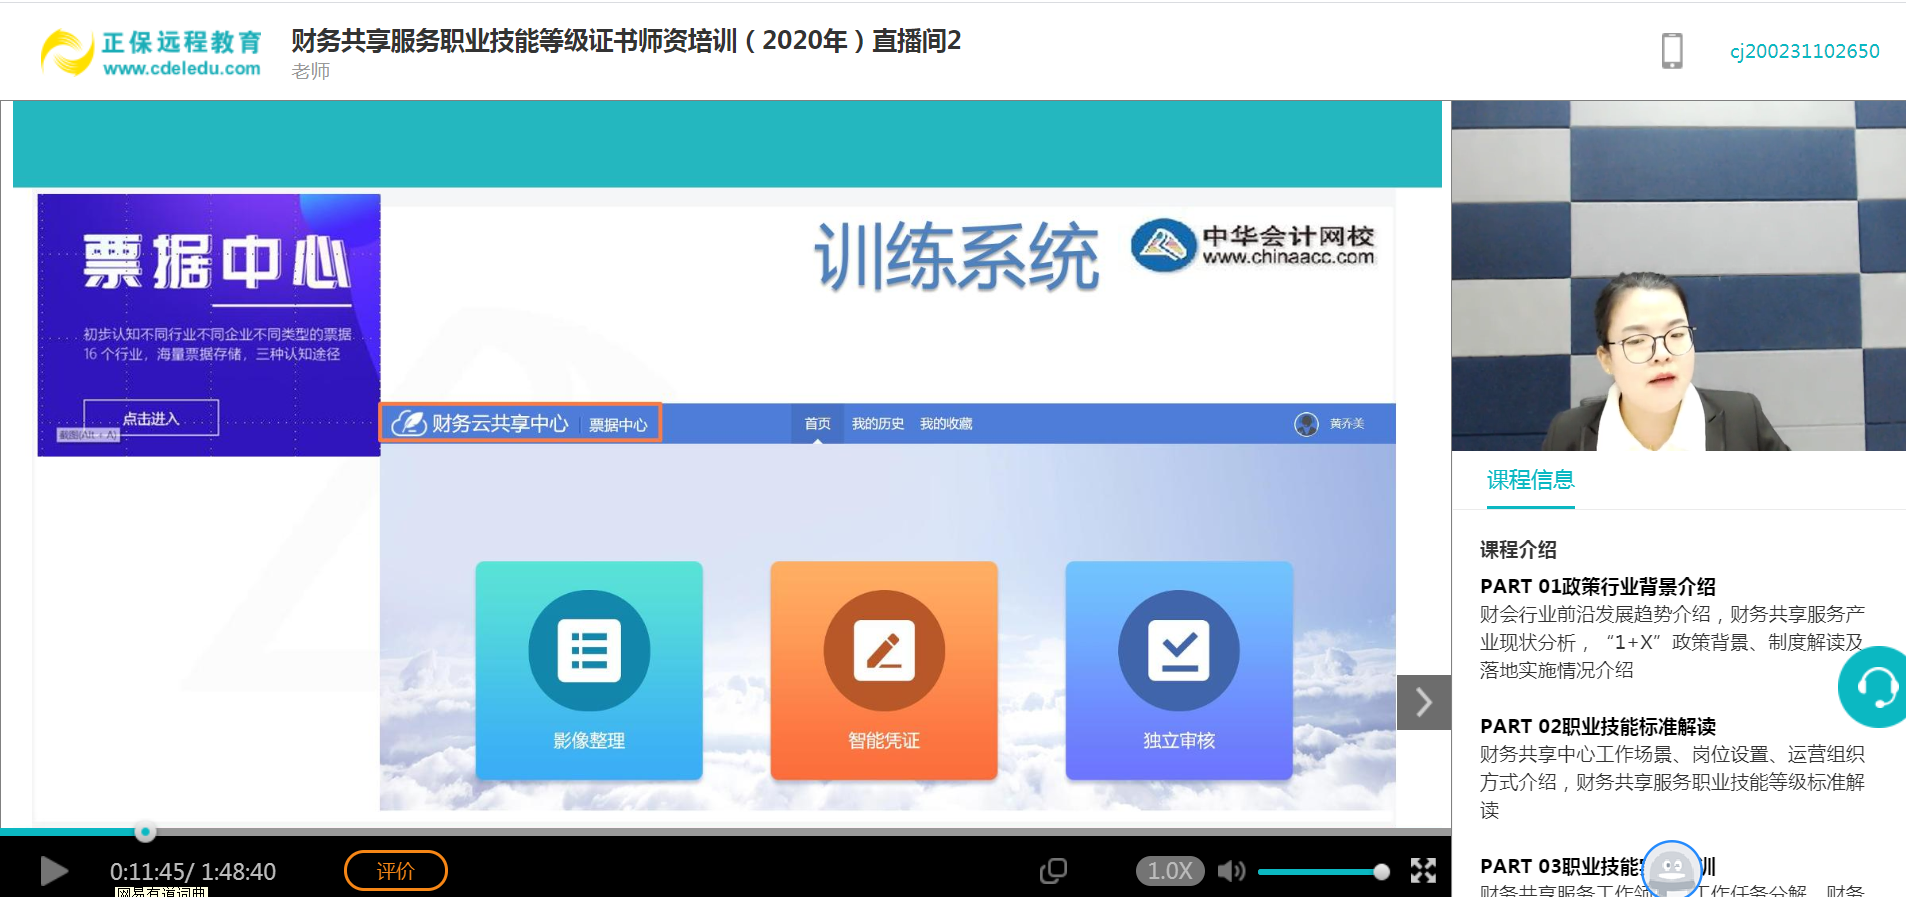Click the 训练系统 slide title
This screenshot has height=897, width=1906.
tap(957, 256)
